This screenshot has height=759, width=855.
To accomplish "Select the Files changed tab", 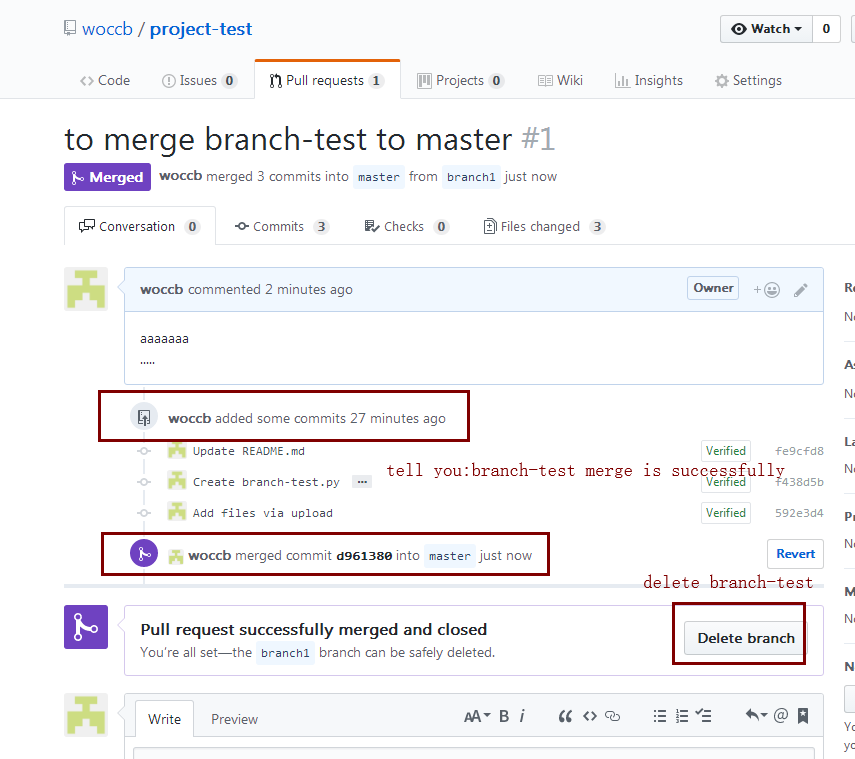I will [x=544, y=226].
